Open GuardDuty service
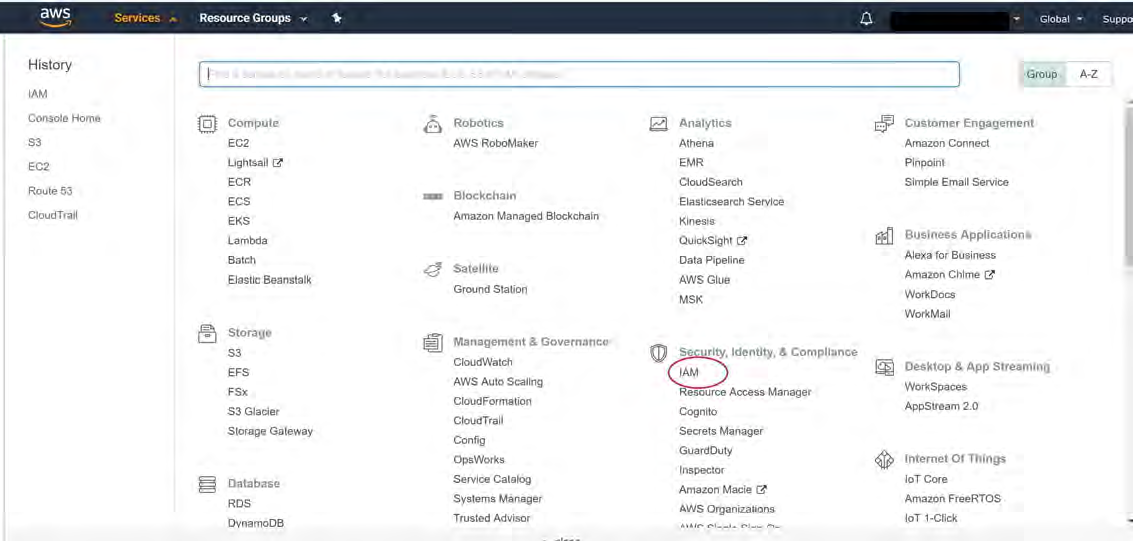Image resolution: width=1133 pixels, height=541 pixels. tap(705, 451)
